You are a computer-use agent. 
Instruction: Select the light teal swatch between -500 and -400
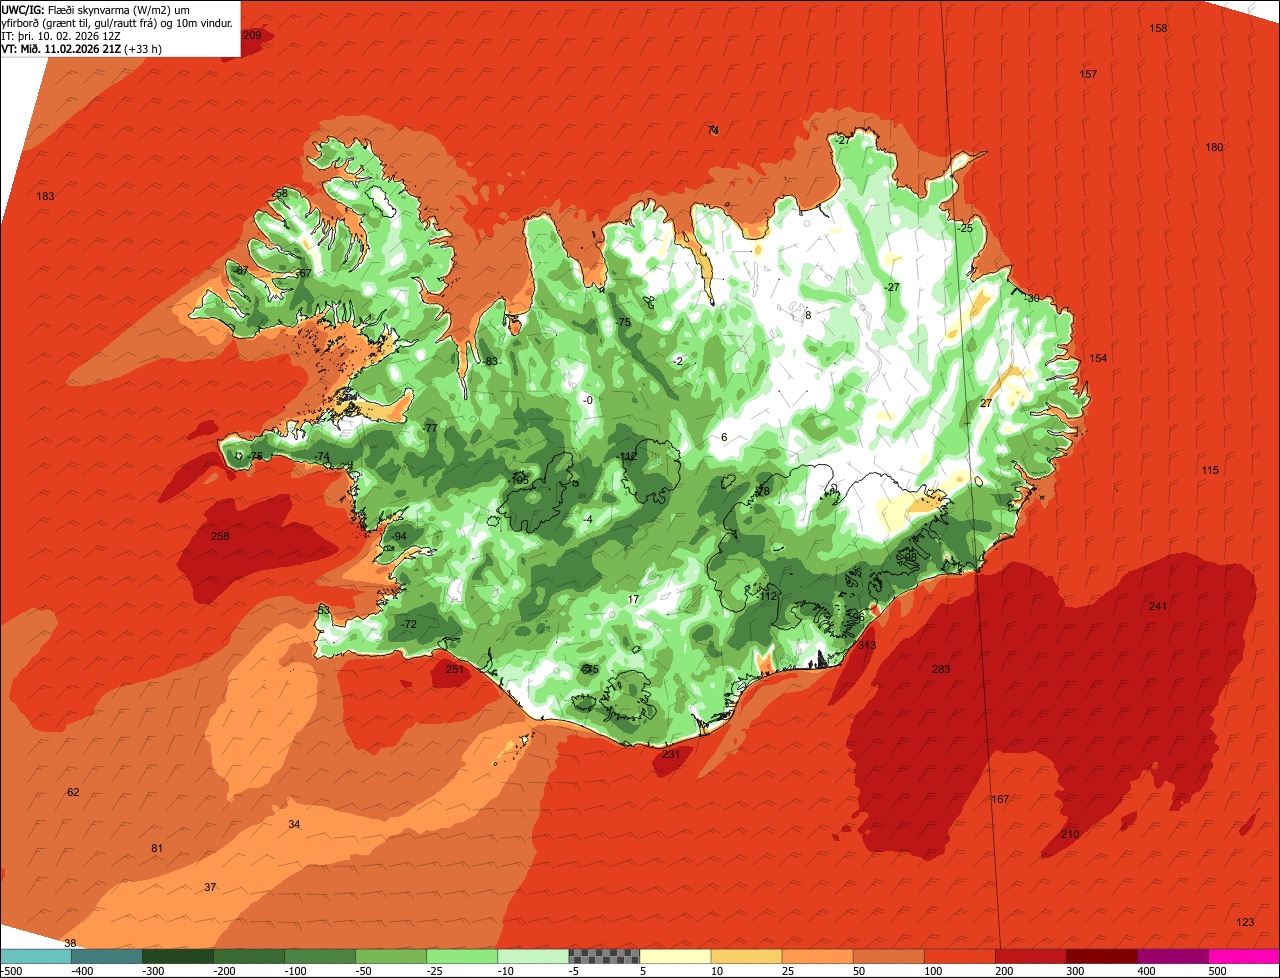[35, 956]
